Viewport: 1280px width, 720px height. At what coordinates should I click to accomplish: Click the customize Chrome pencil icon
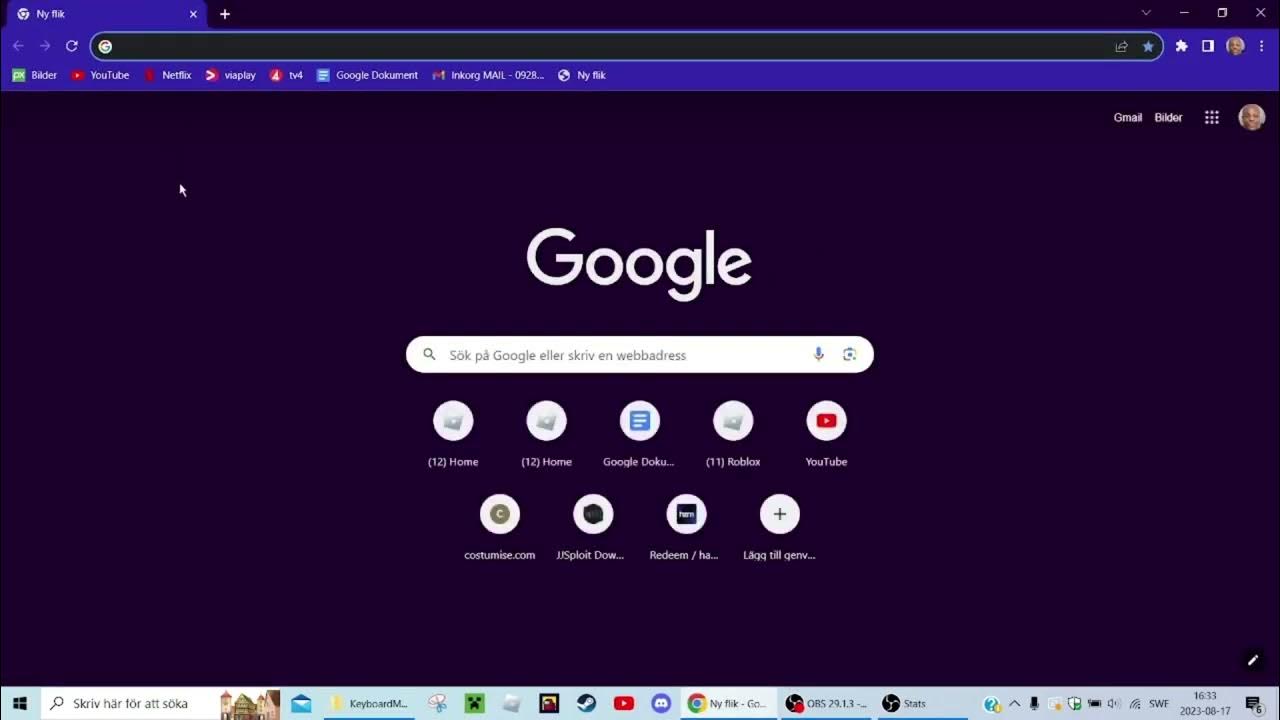[1252, 660]
